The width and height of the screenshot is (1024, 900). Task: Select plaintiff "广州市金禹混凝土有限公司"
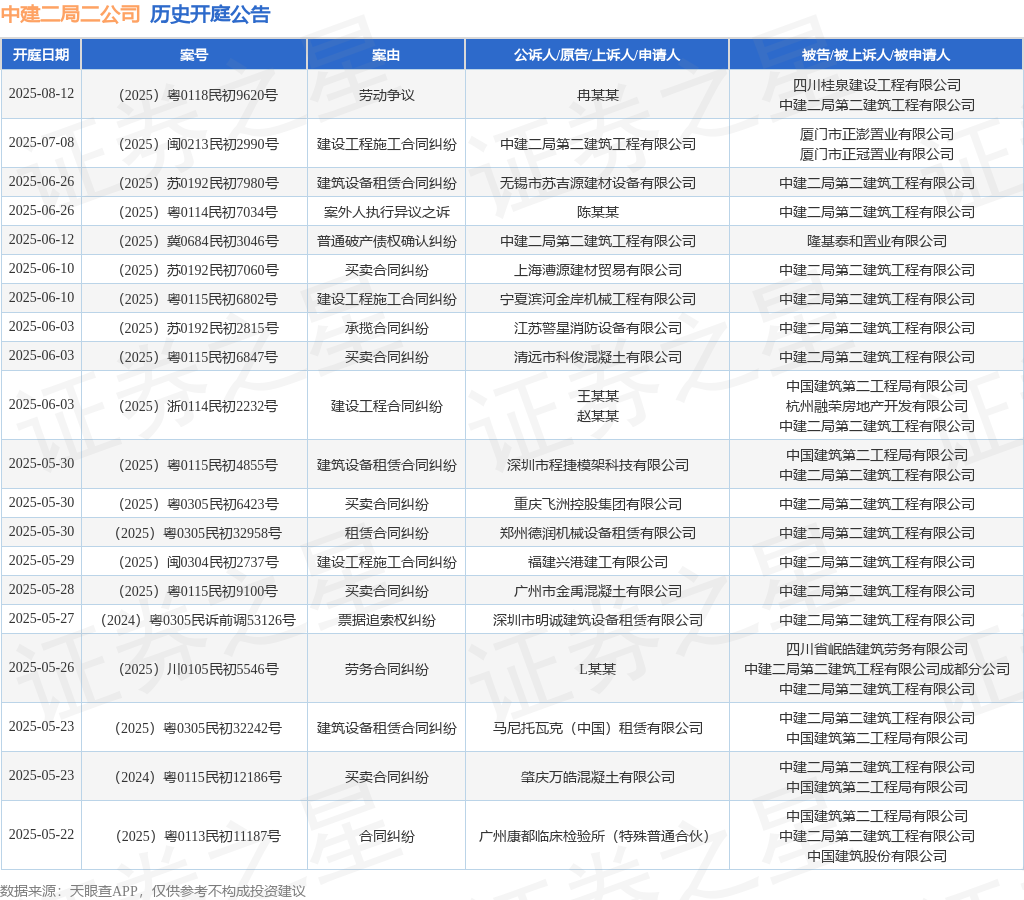point(598,592)
